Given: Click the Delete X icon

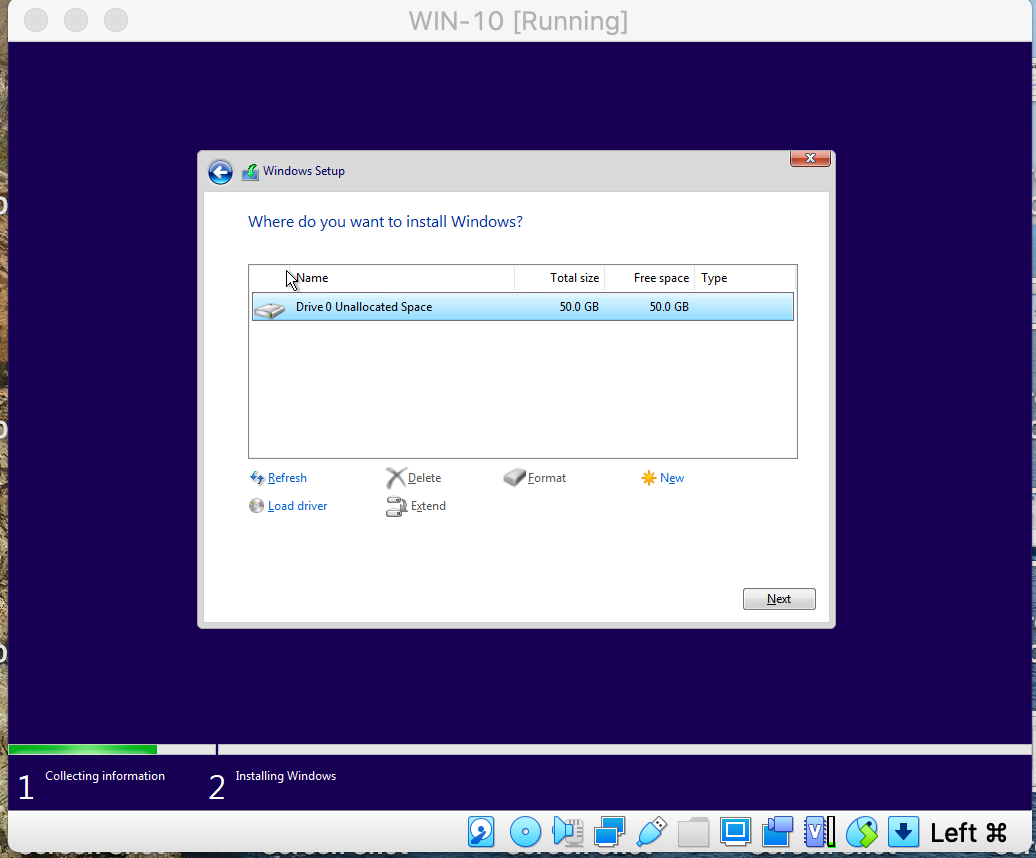Looking at the screenshot, I should (395, 478).
